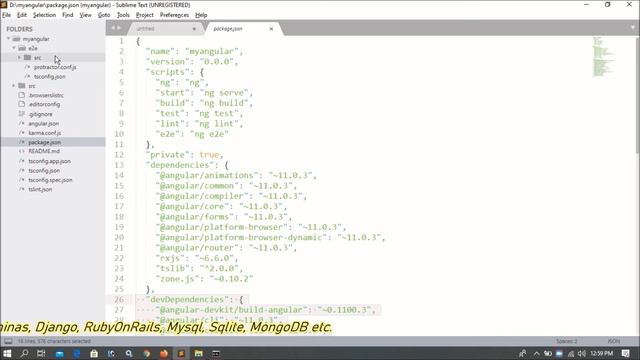Click the status bar panel switcher icon
640x360 pixels.
tap(8, 341)
